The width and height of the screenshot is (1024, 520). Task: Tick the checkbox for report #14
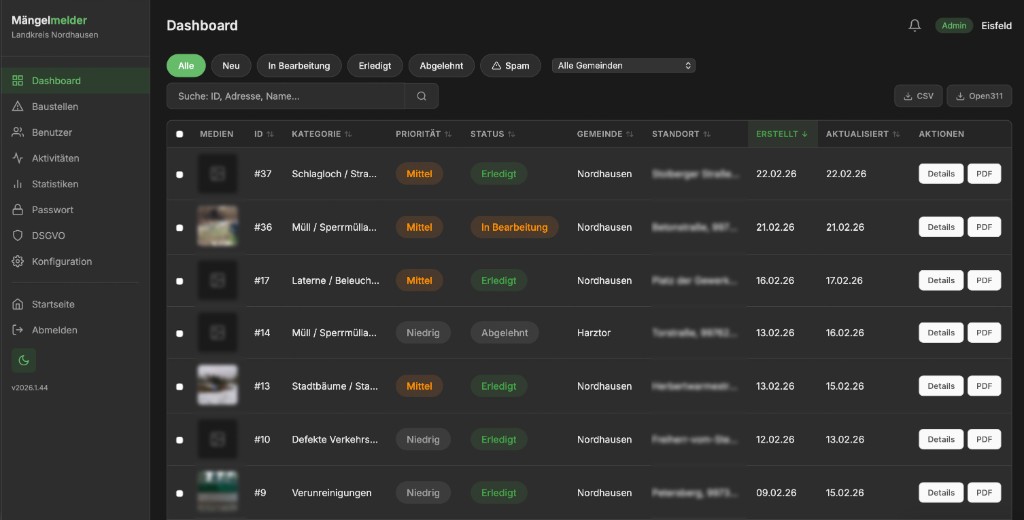click(x=180, y=333)
